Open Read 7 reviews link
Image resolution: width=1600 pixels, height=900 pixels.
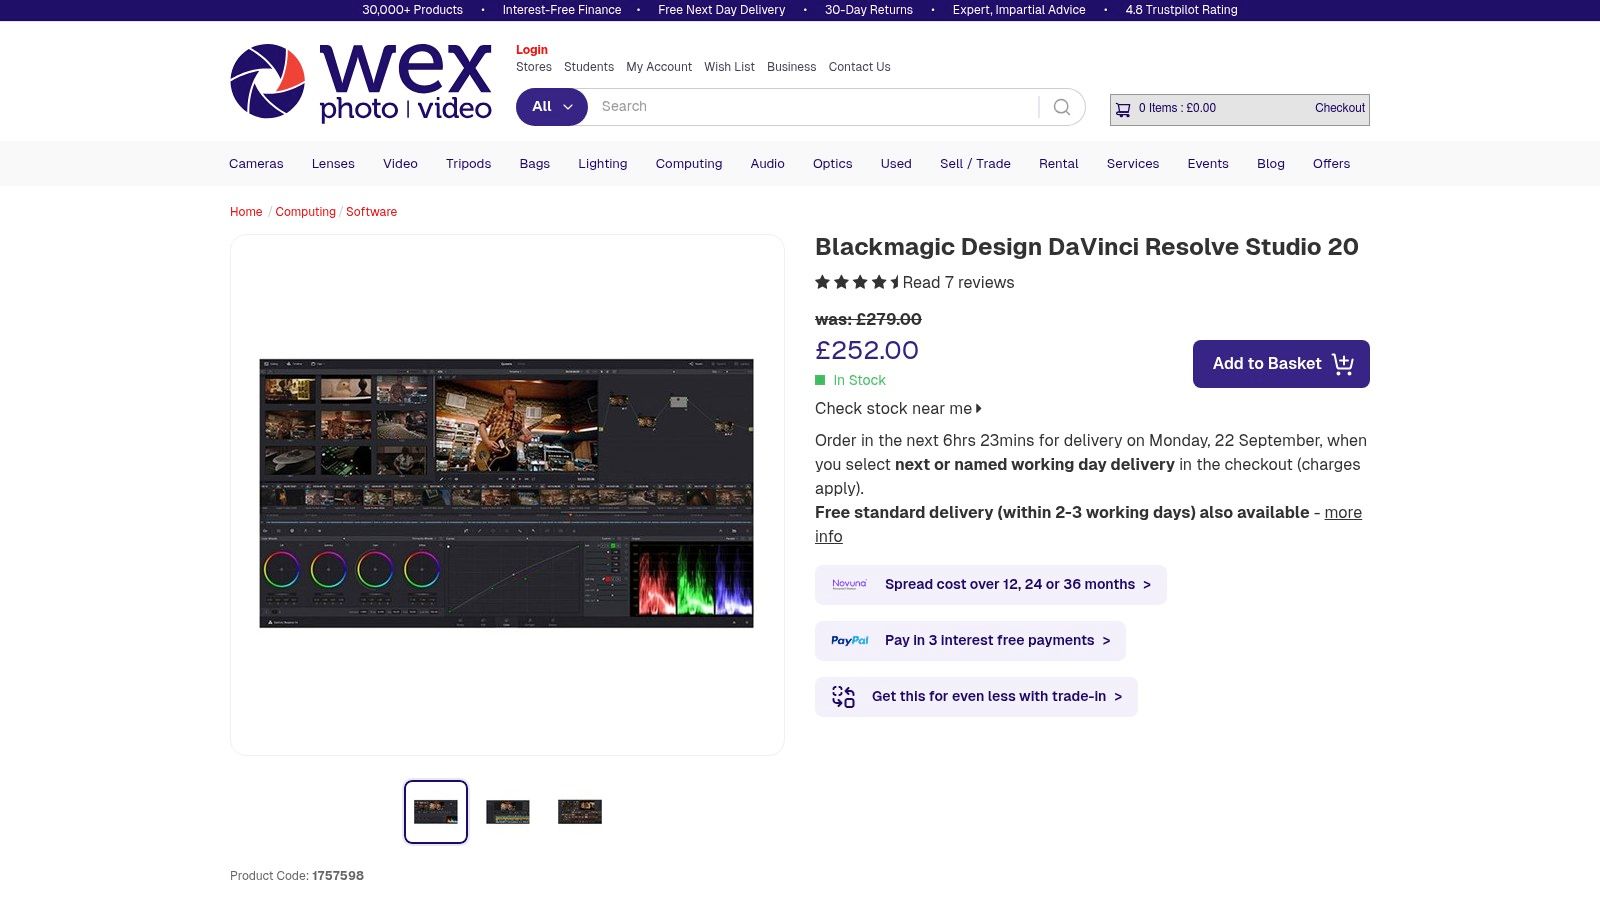pyautogui.click(x=958, y=283)
